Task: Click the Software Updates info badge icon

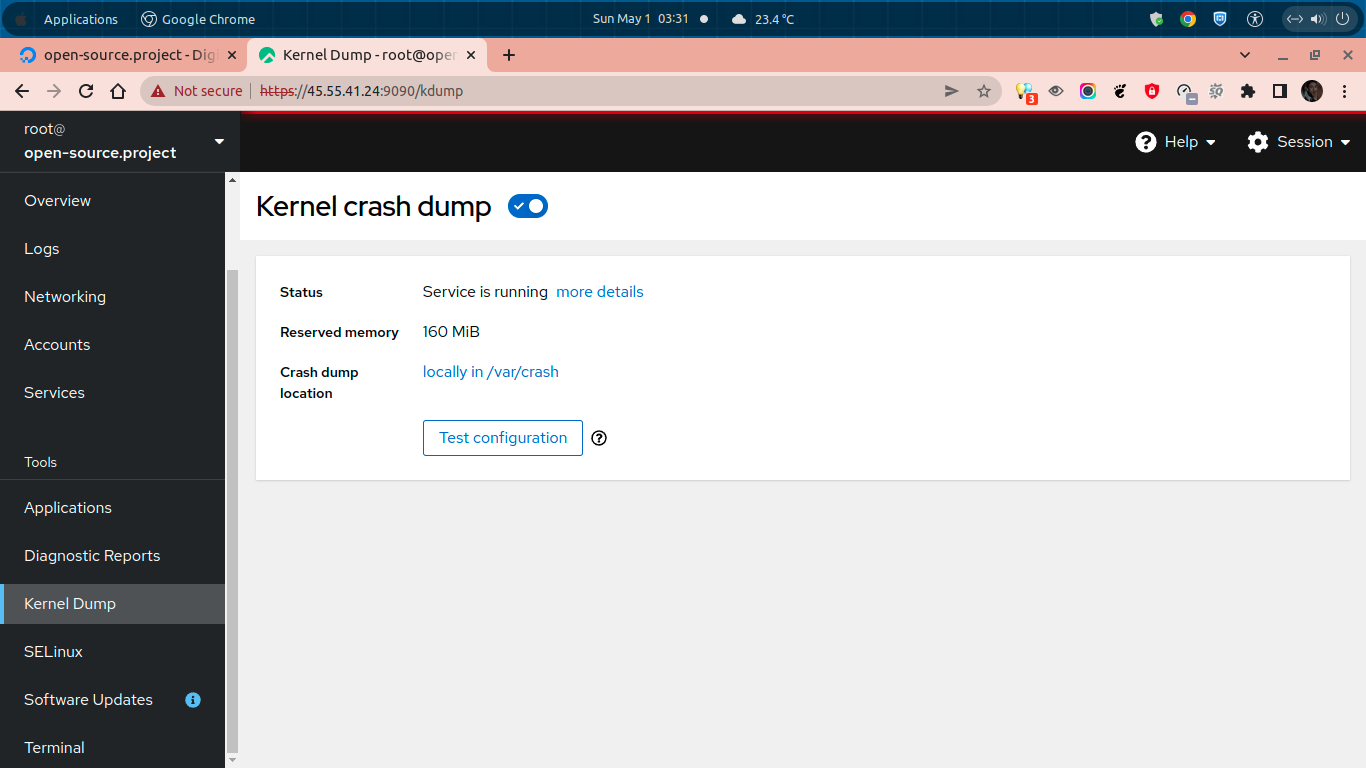Action: click(193, 700)
